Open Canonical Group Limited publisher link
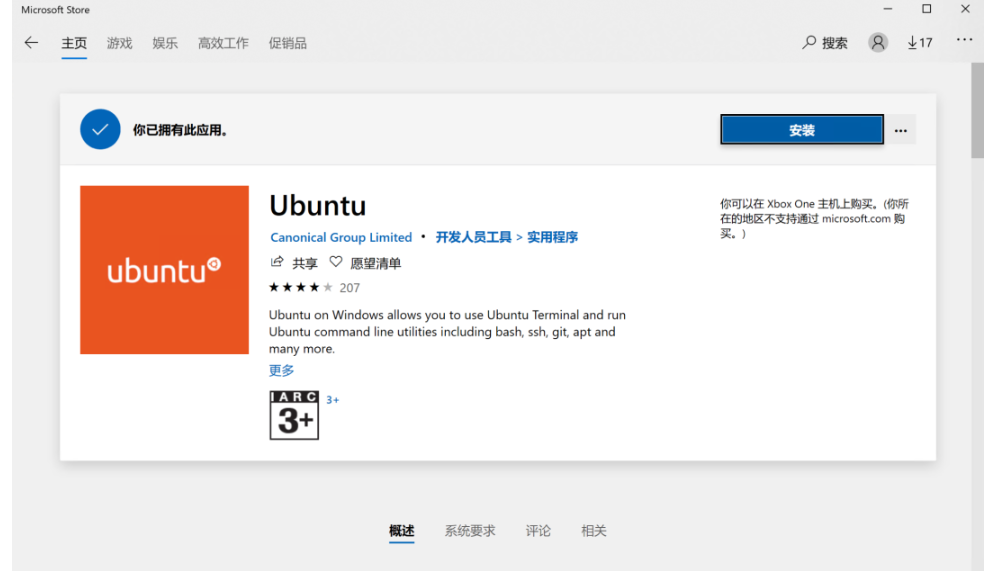The height and width of the screenshot is (571, 998). pos(341,237)
